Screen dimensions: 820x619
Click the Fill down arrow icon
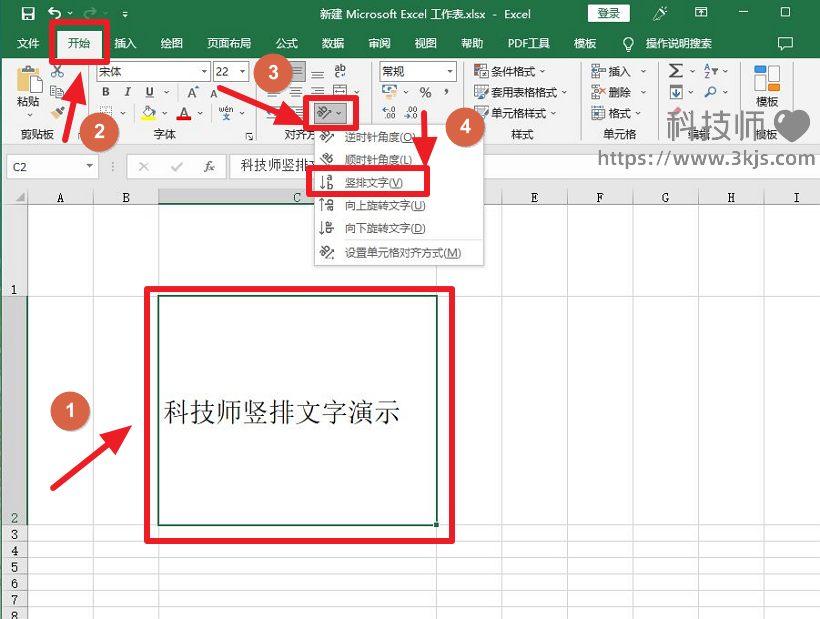[676, 92]
